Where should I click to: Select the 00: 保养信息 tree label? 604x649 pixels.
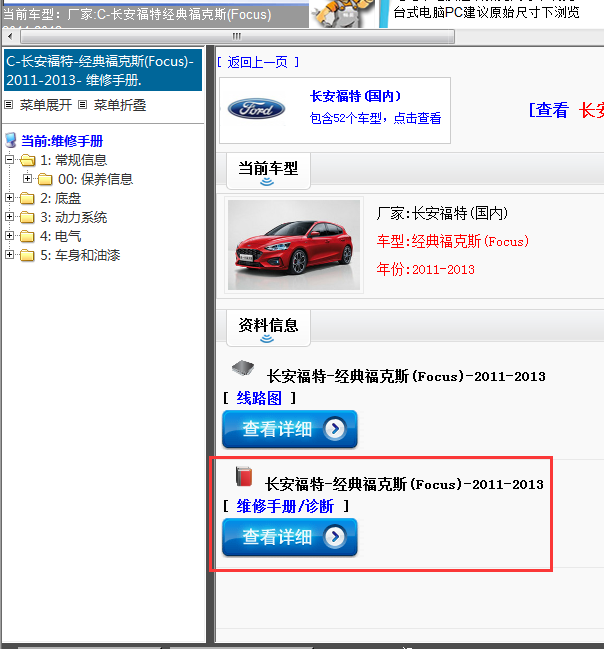coord(96,179)
